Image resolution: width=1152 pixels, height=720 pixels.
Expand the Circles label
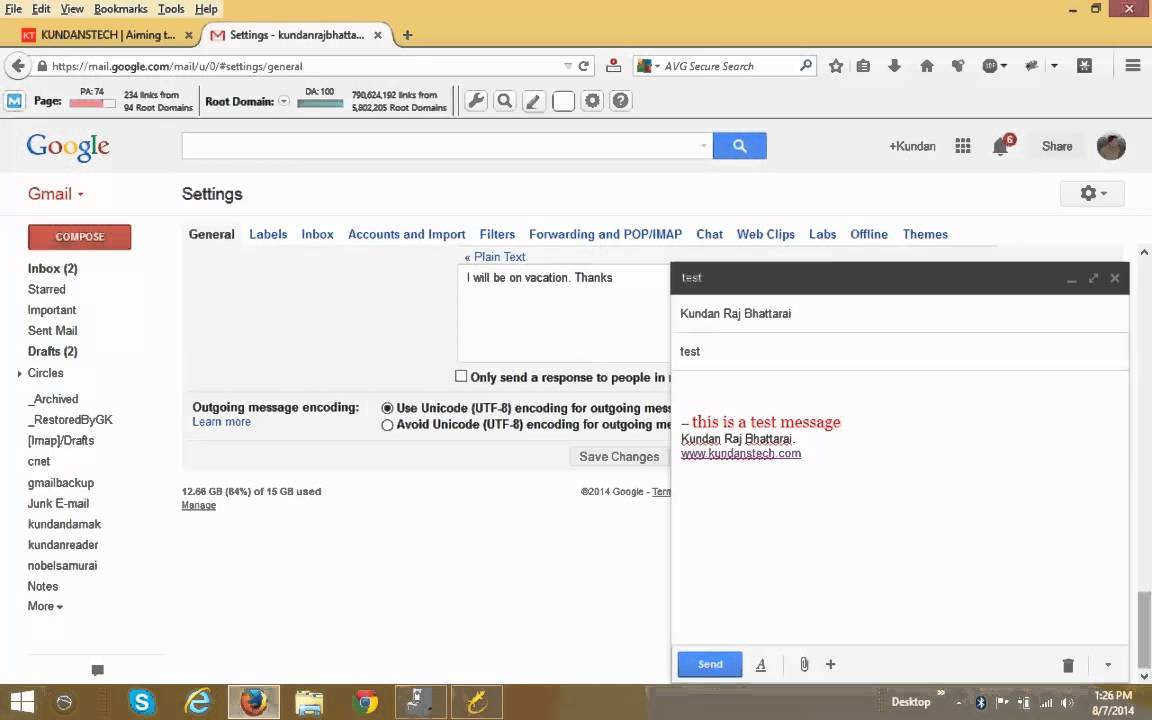point(19,374)
